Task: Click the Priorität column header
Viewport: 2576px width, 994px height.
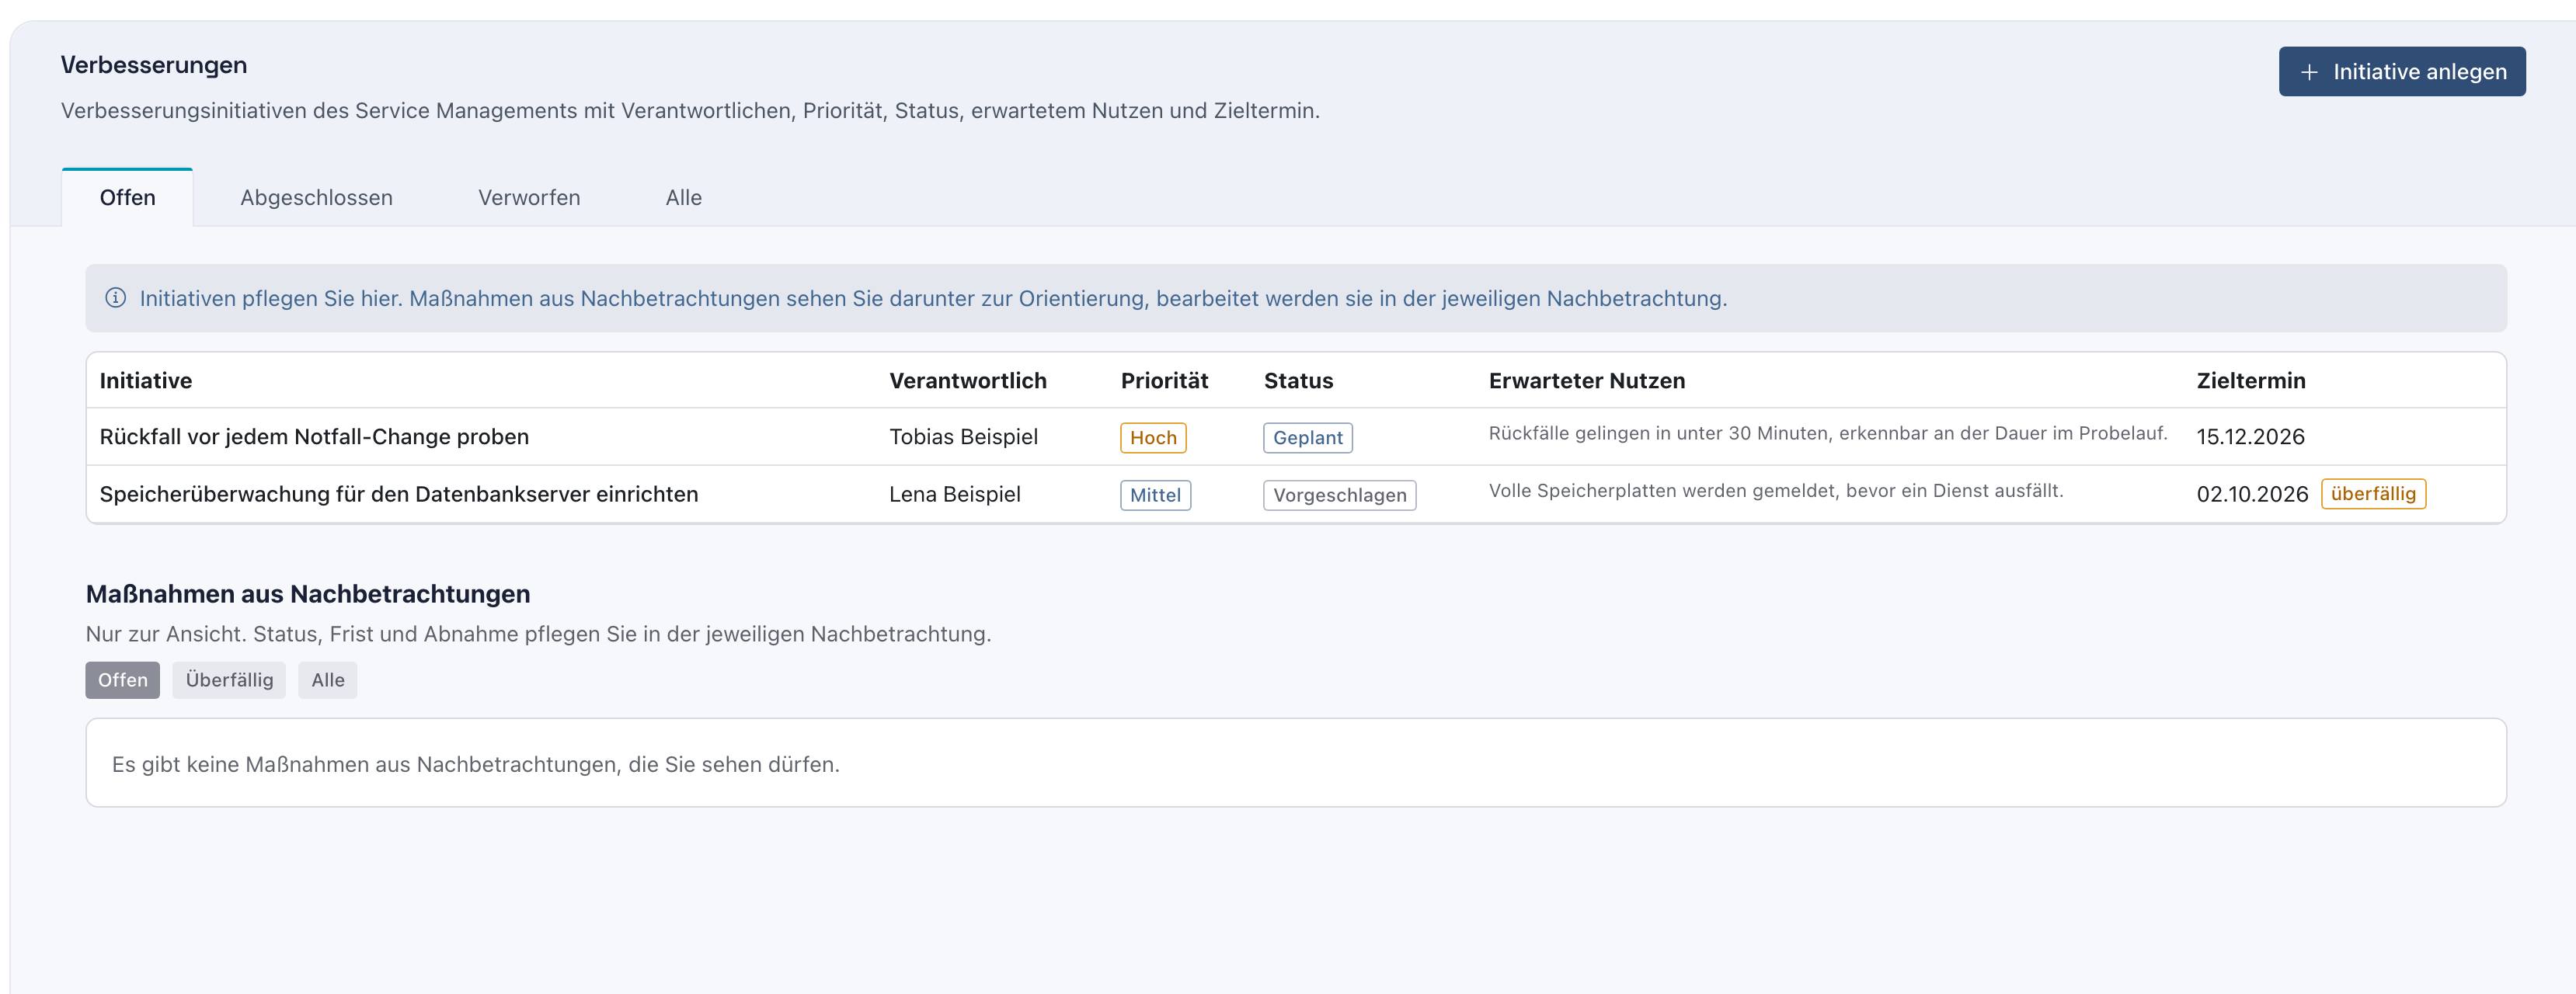Action: click(x=1164, y=381)
